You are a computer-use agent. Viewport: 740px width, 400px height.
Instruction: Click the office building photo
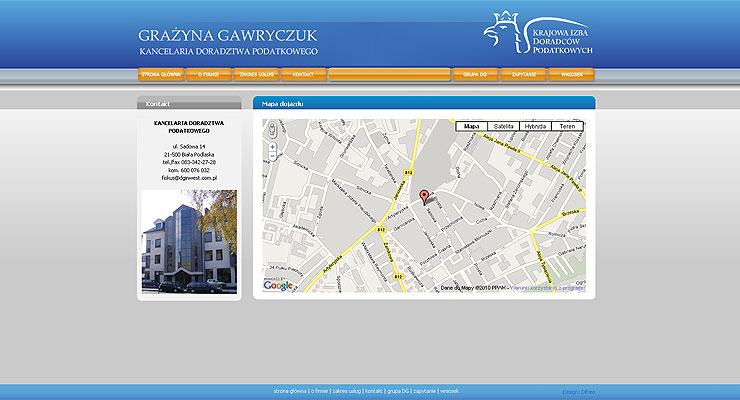click(x=189, y=242)
